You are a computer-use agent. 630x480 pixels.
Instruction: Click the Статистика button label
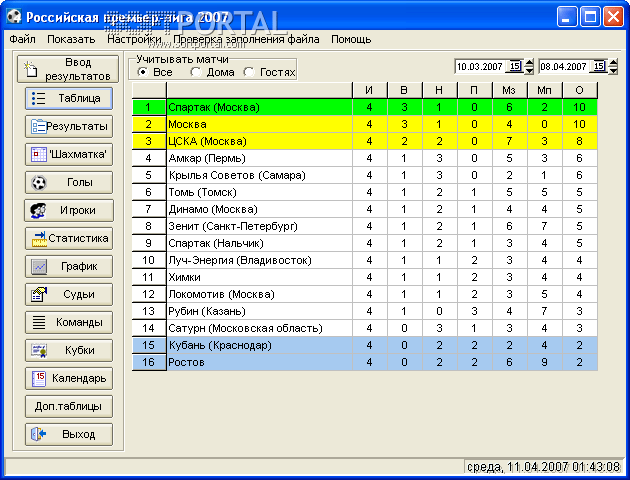click(78, 239)
